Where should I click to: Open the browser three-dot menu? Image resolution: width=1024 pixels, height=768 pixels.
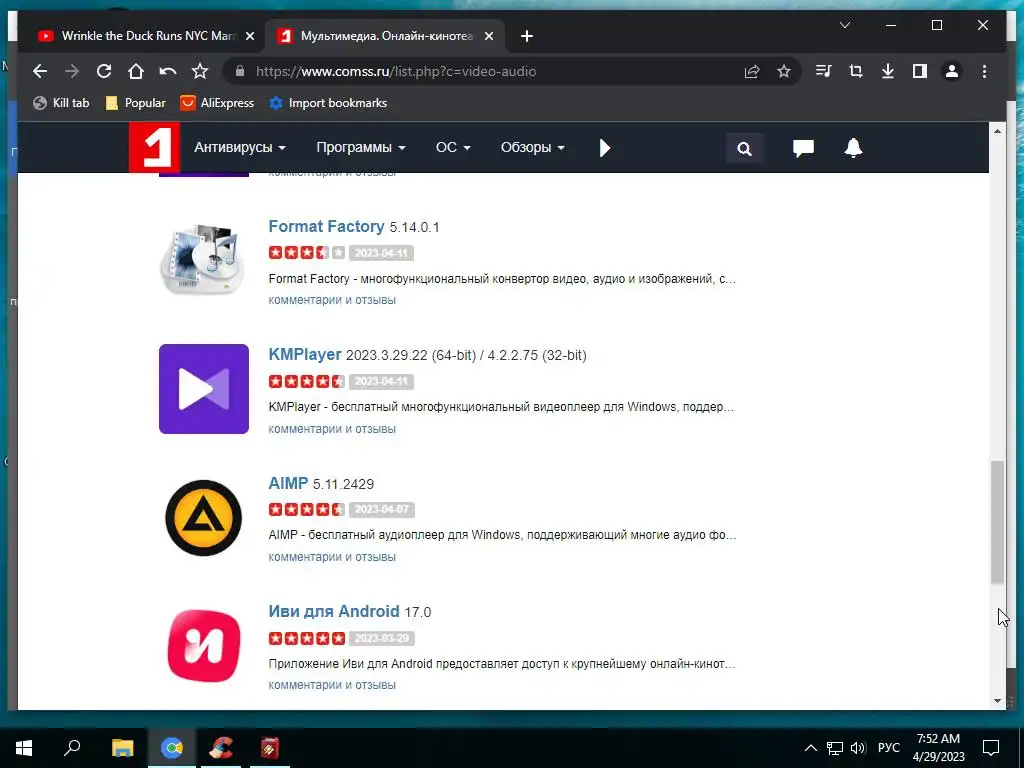[x=984, y=71]
